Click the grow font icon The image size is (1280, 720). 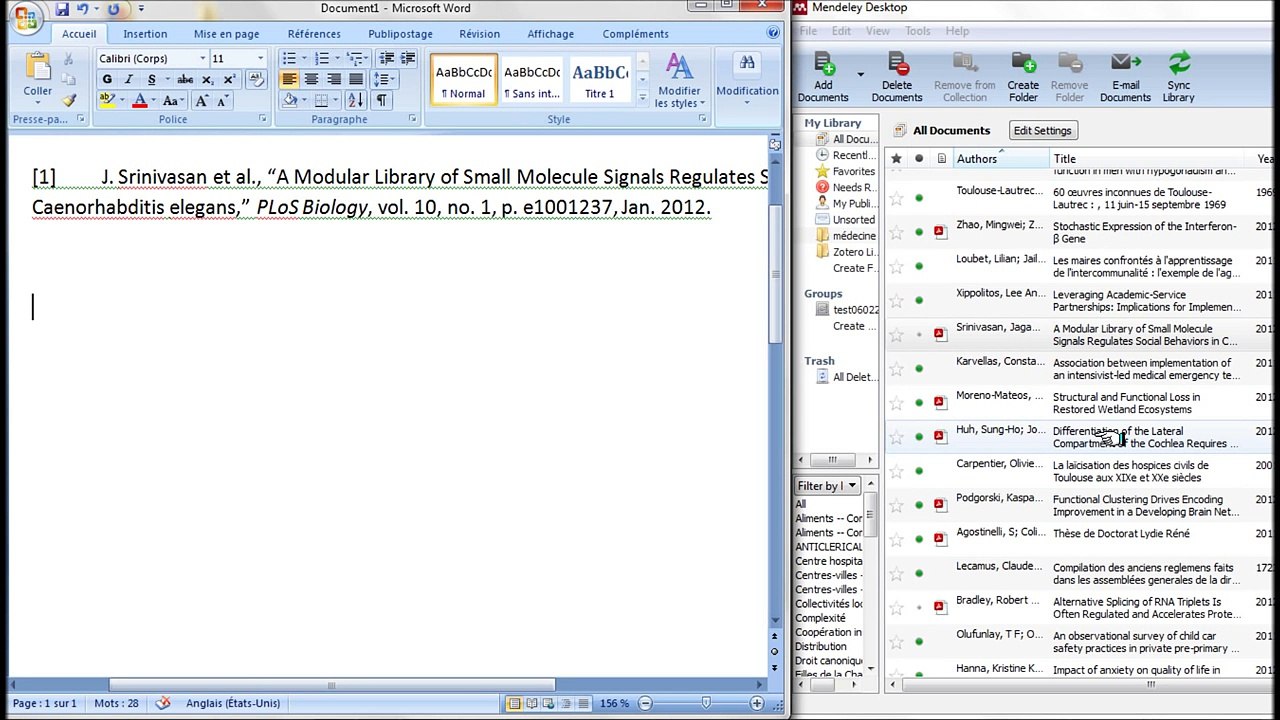point(202,101)
